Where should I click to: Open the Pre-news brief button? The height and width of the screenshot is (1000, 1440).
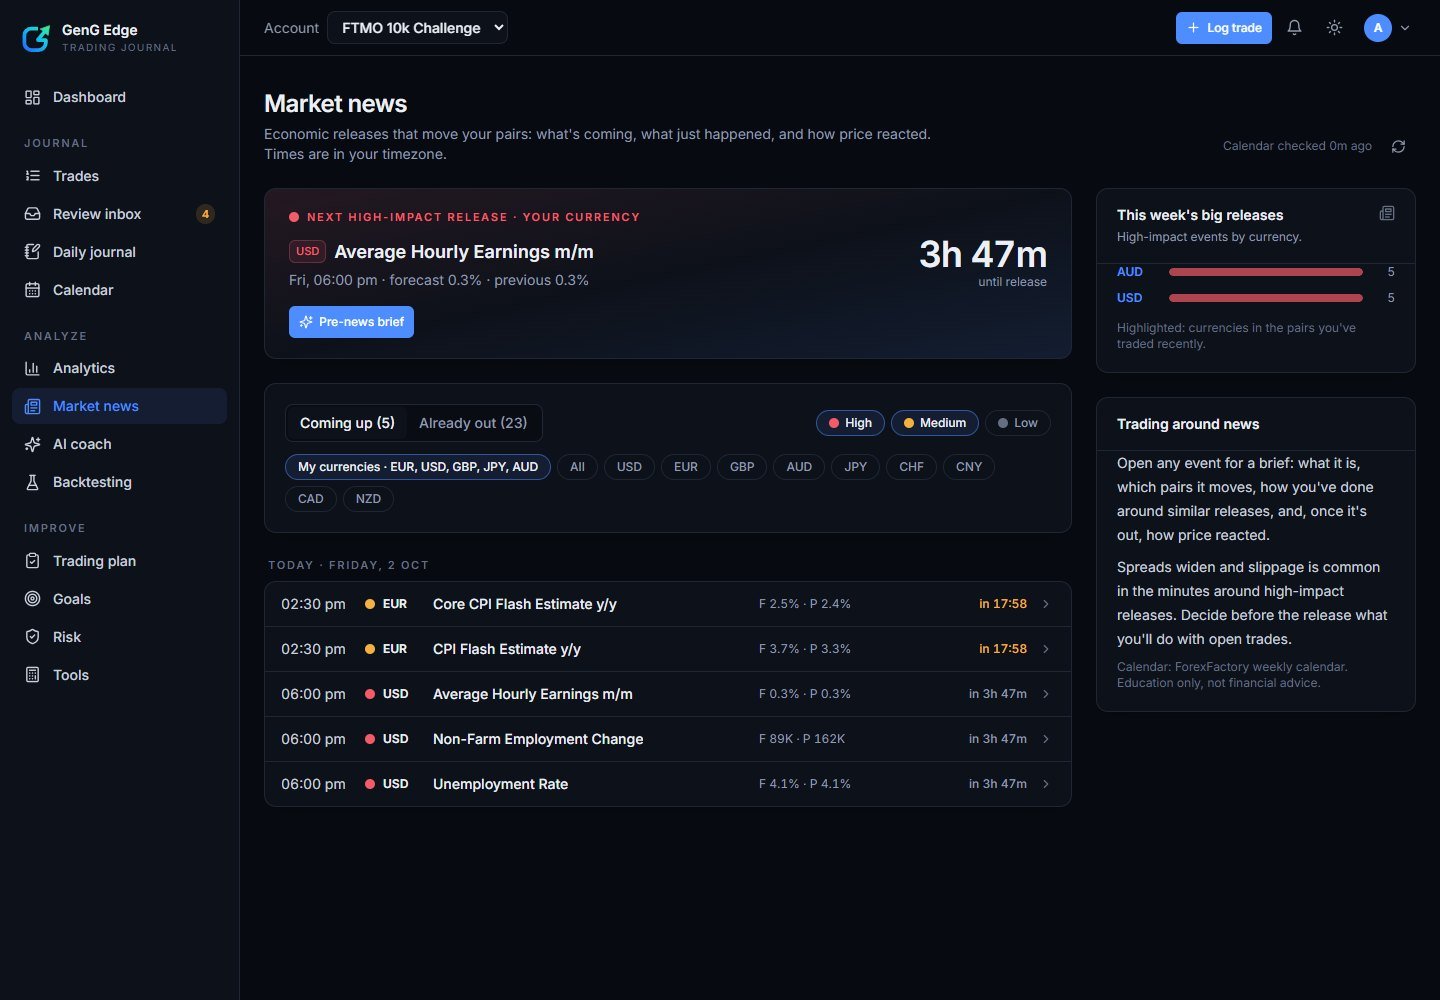(x=351, y=322)
